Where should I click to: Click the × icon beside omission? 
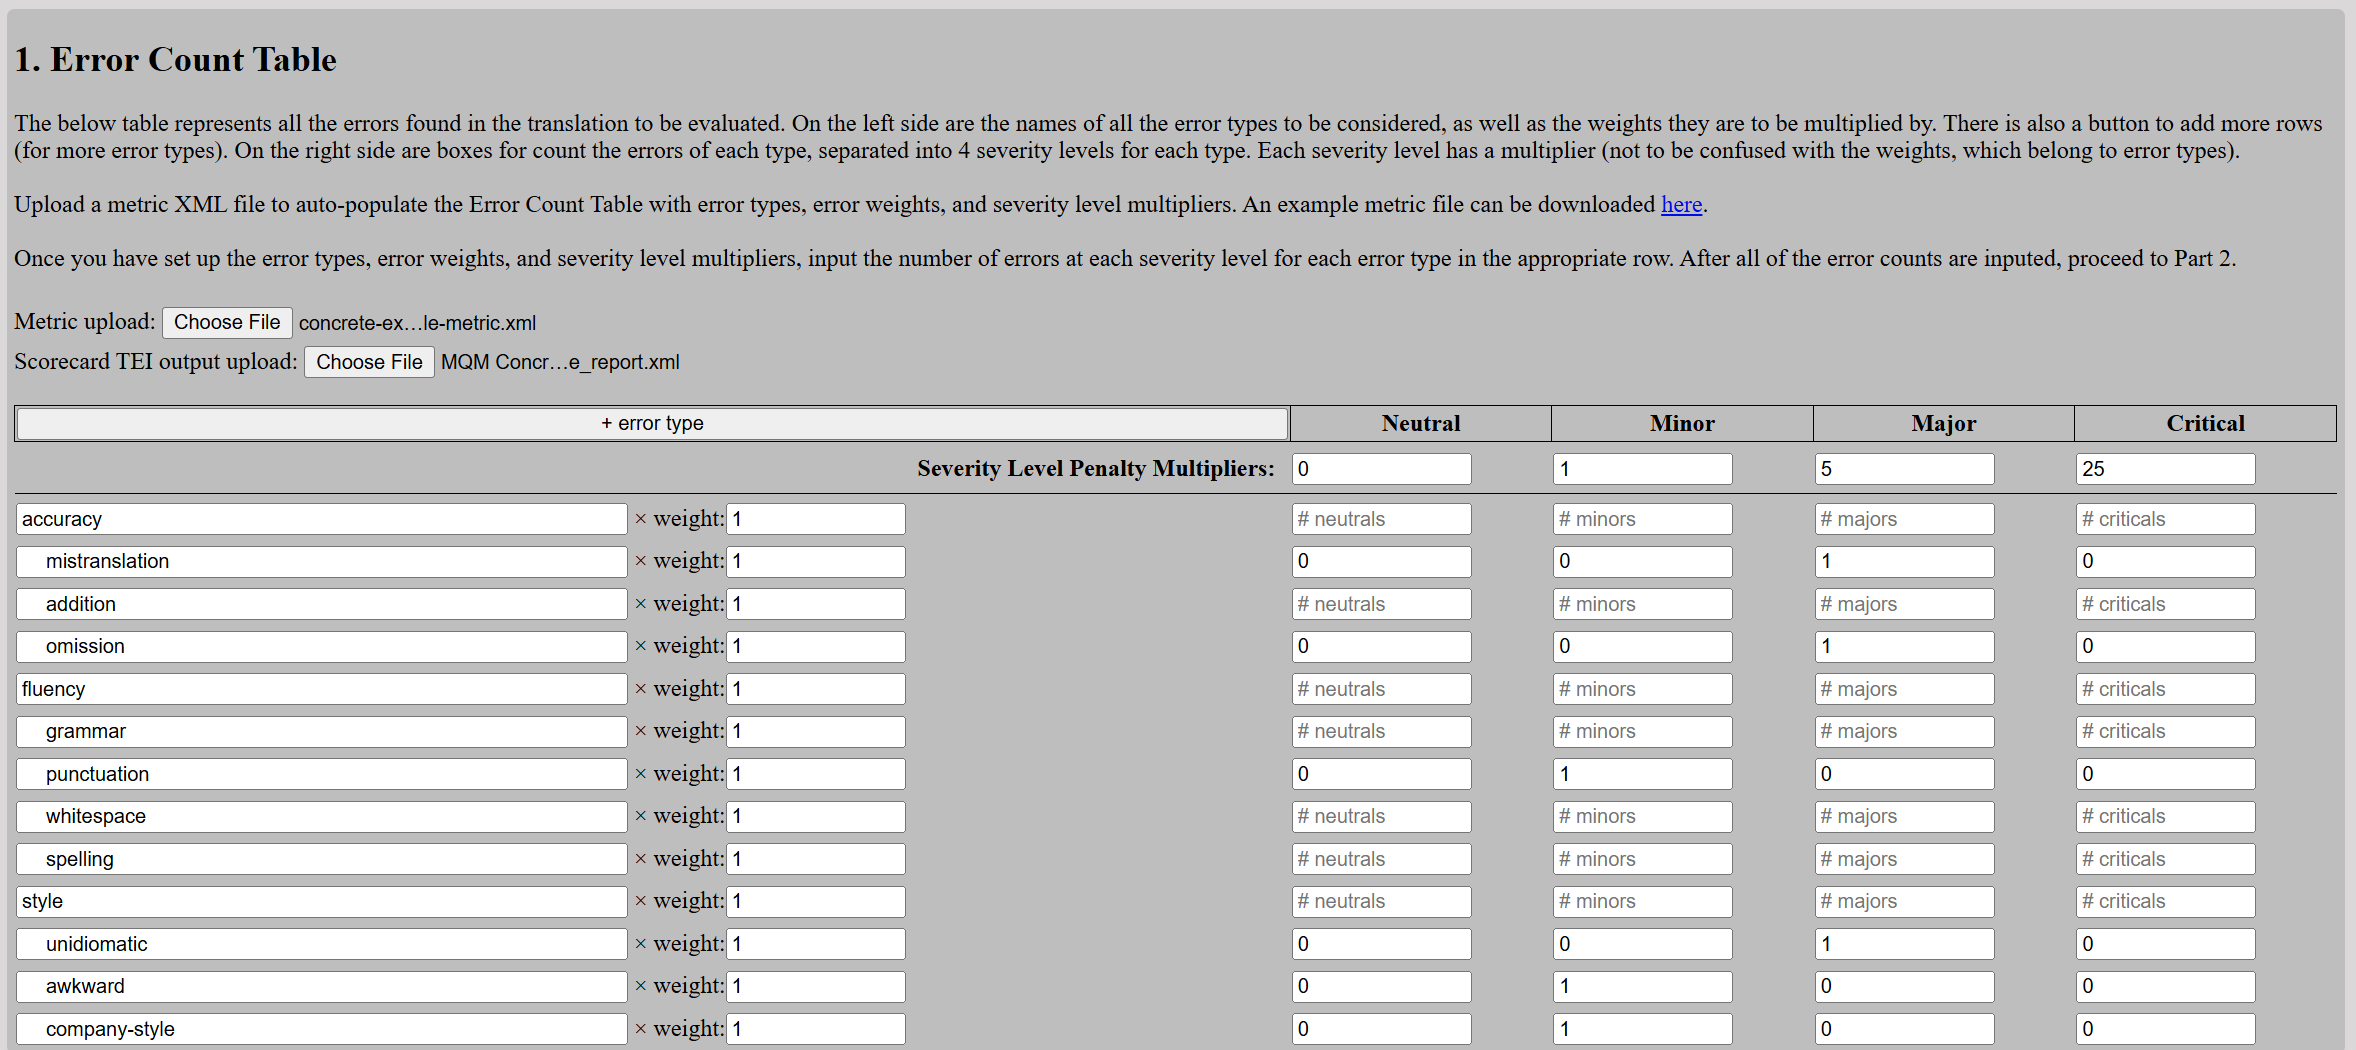[641, 646]
